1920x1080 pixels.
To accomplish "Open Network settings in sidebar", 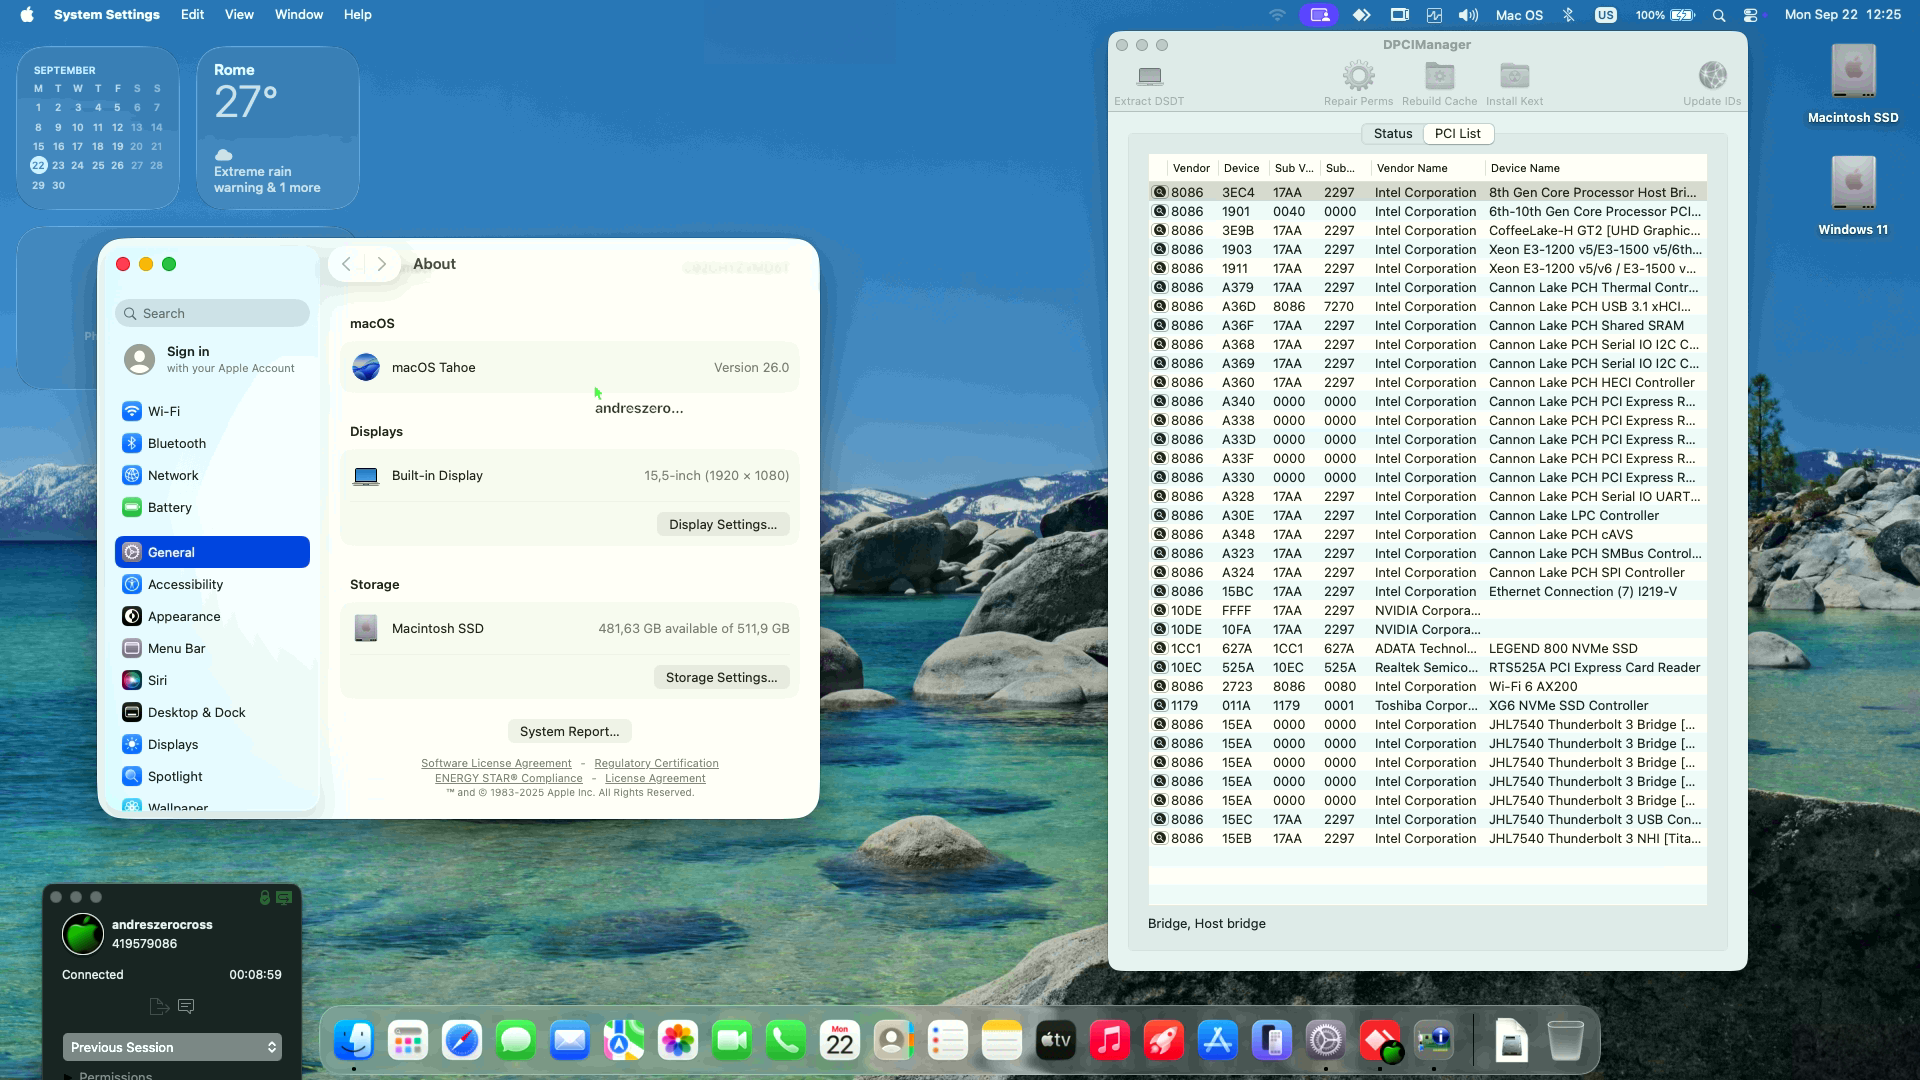I will coord(212,475).
